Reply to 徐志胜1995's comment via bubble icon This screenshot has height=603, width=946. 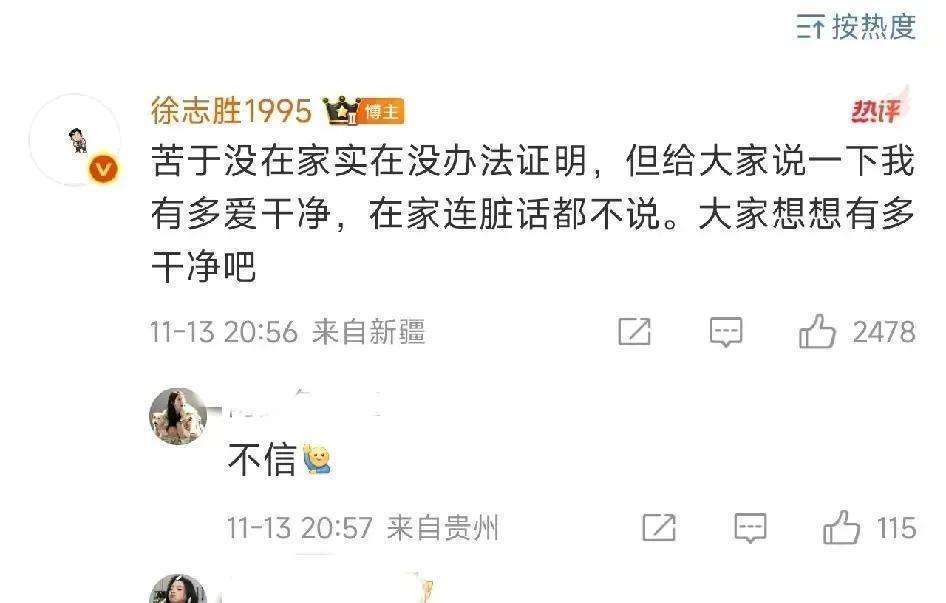coord(726,332)
